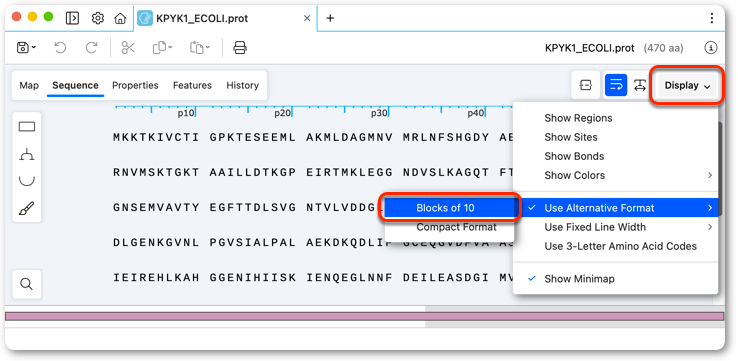Select the rectangle region tool

click(x=27, y=127)
